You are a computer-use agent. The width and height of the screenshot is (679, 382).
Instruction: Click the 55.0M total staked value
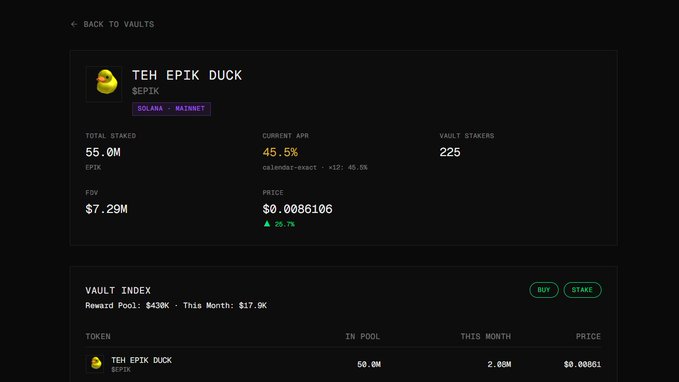coord(103,152)
